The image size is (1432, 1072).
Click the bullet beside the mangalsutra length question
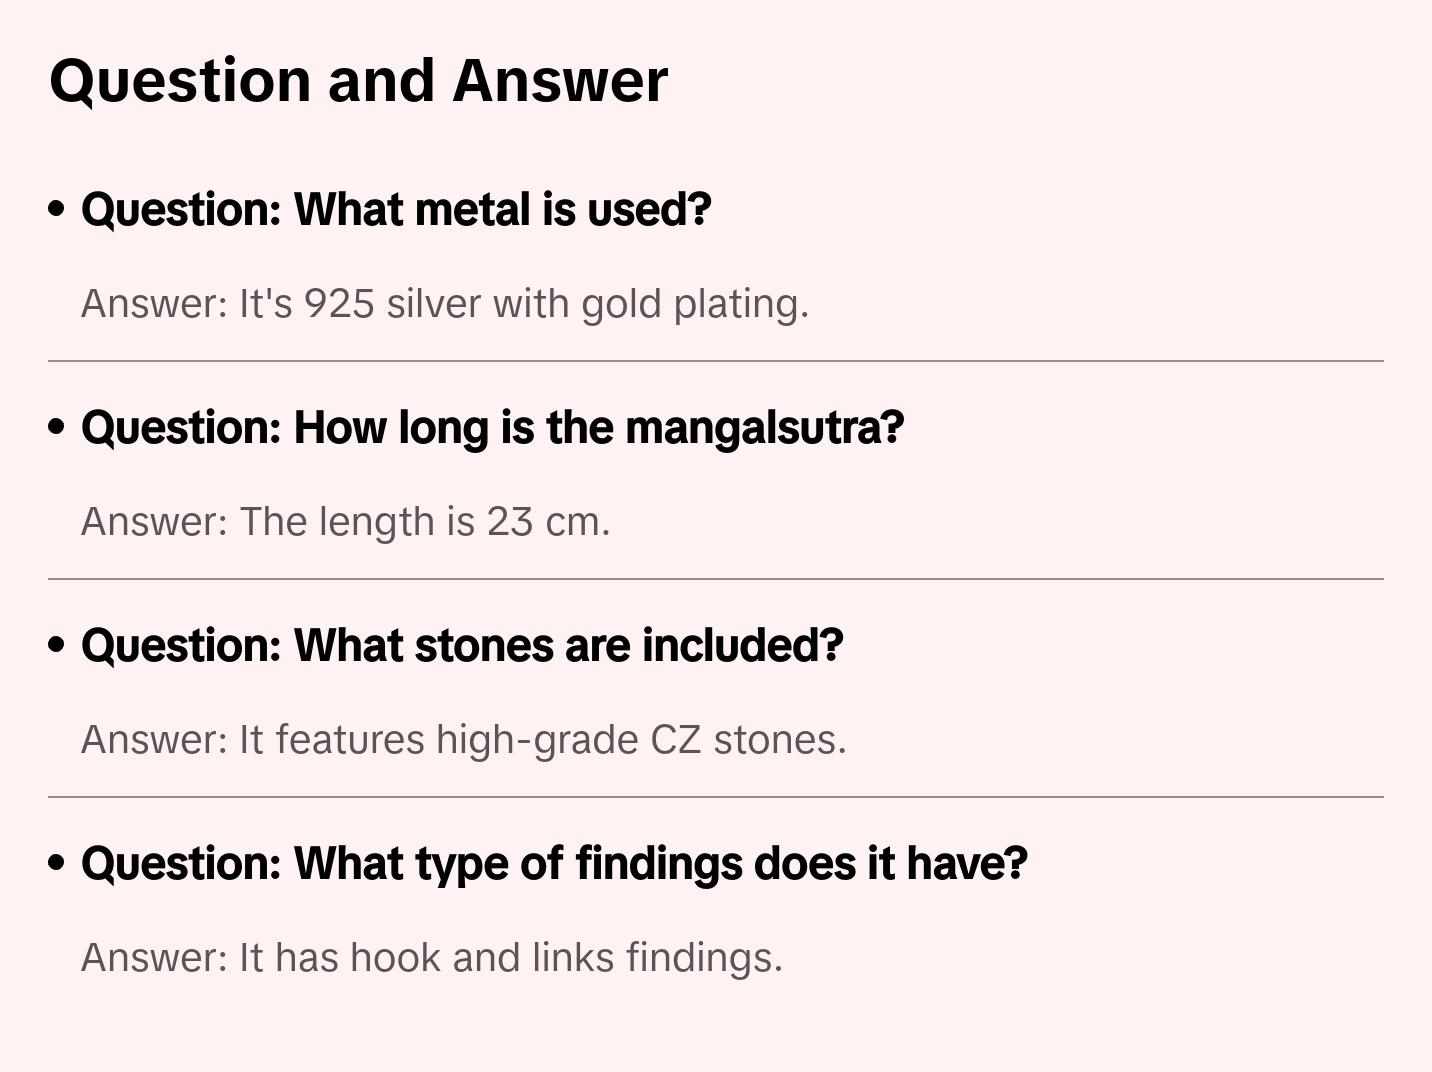click(x=57, y=428)
